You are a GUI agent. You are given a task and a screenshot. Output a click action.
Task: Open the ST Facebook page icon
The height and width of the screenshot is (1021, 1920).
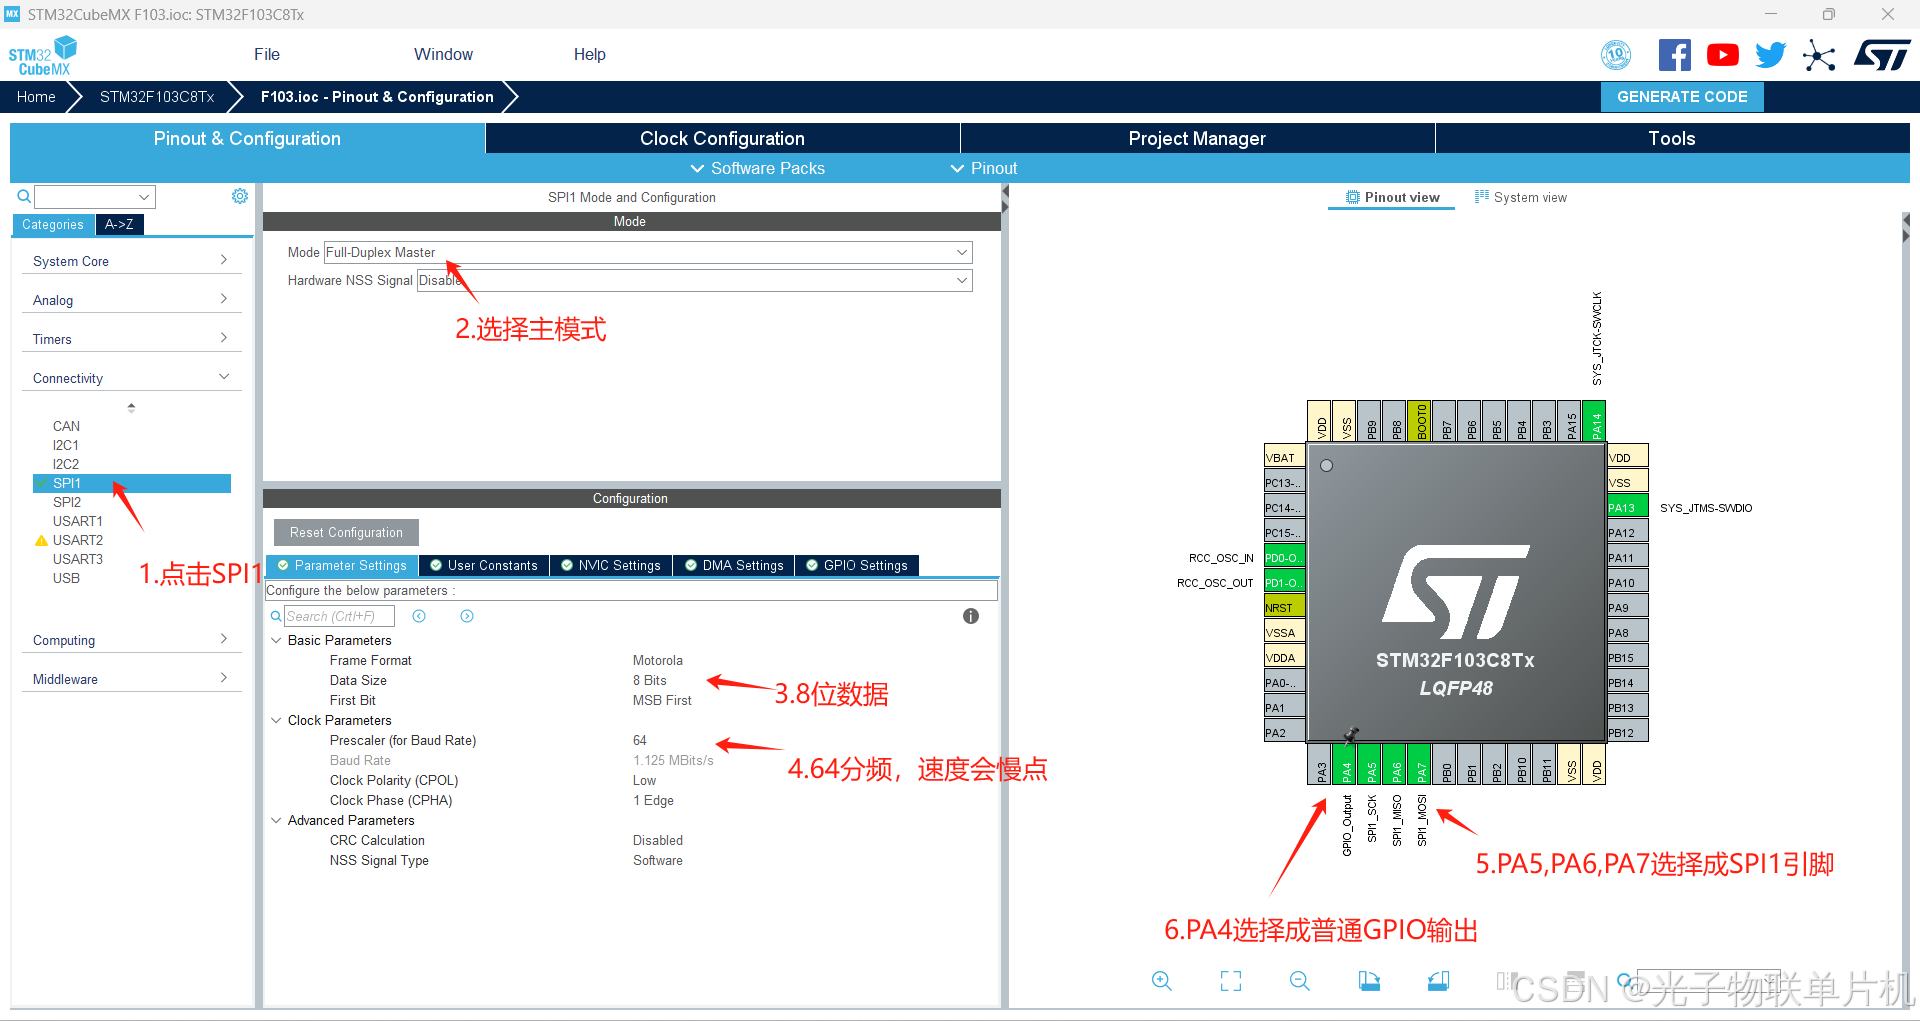(1674, 55)
